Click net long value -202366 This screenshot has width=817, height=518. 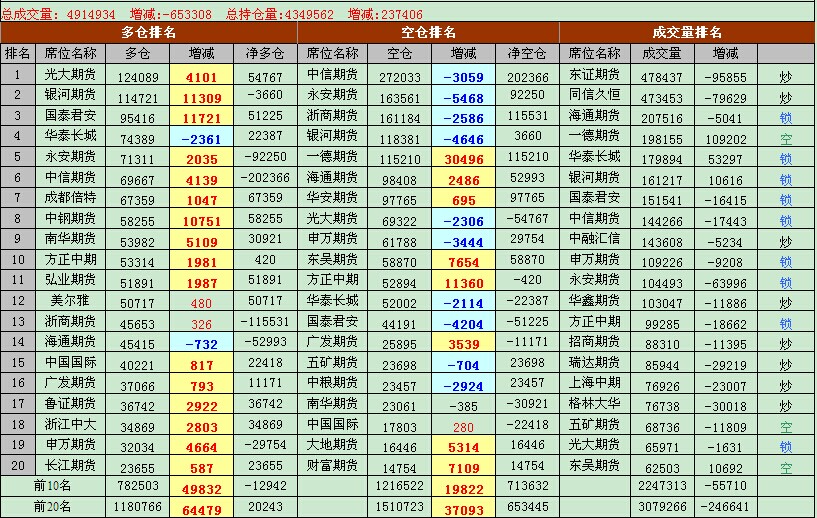(265, 178)
